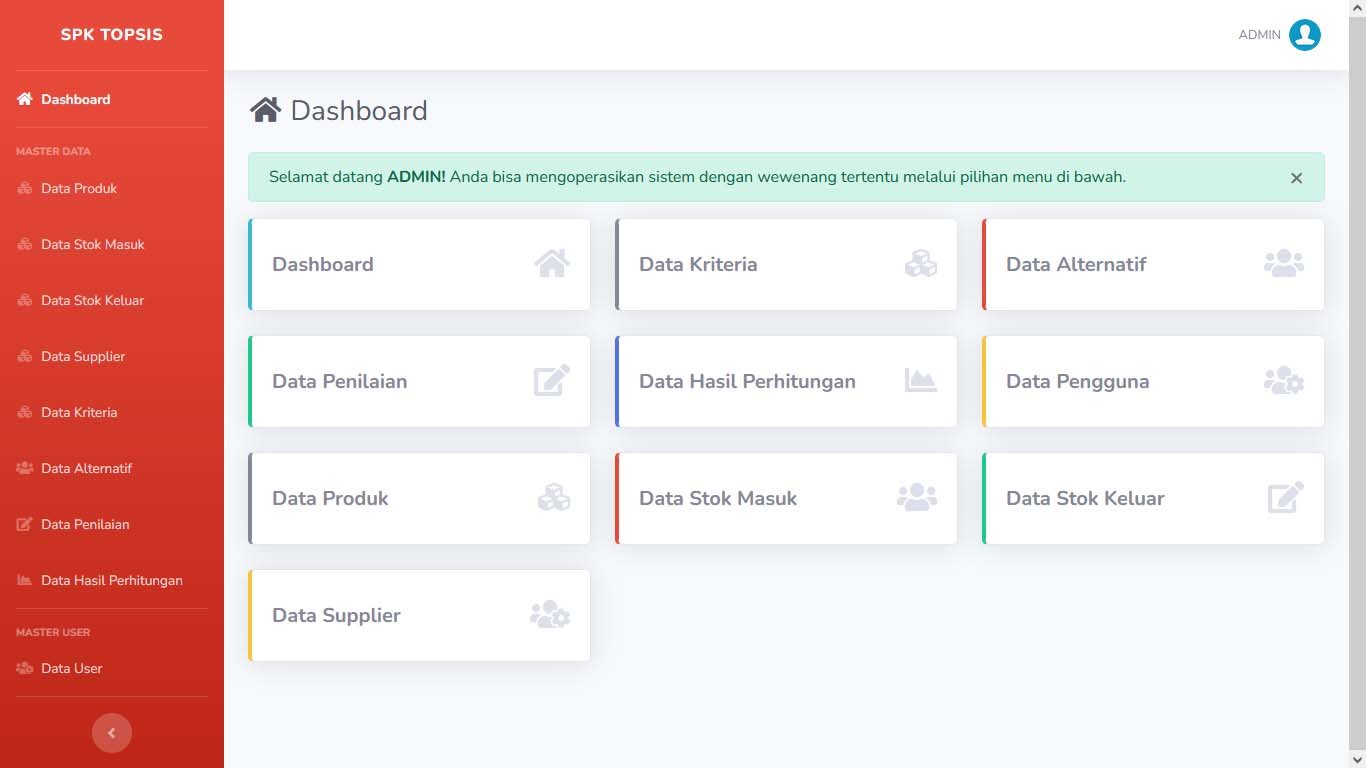Viewport: 1366px width, 768px height.
Task: Click the edit icon on Data Penilaian card
Action: pyautogui.click(x=552, y=381)
